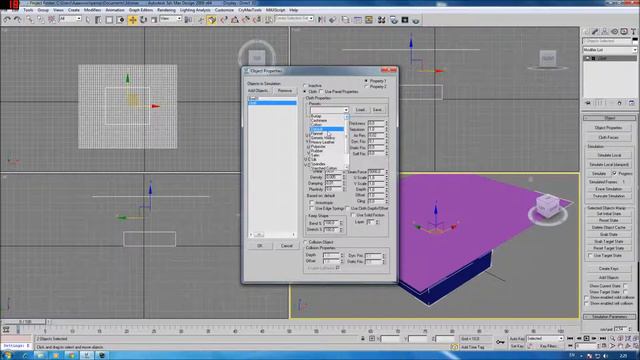Tick the Use Solid Friction checkbox
640x360 pixels.
[x=353, y=215]
